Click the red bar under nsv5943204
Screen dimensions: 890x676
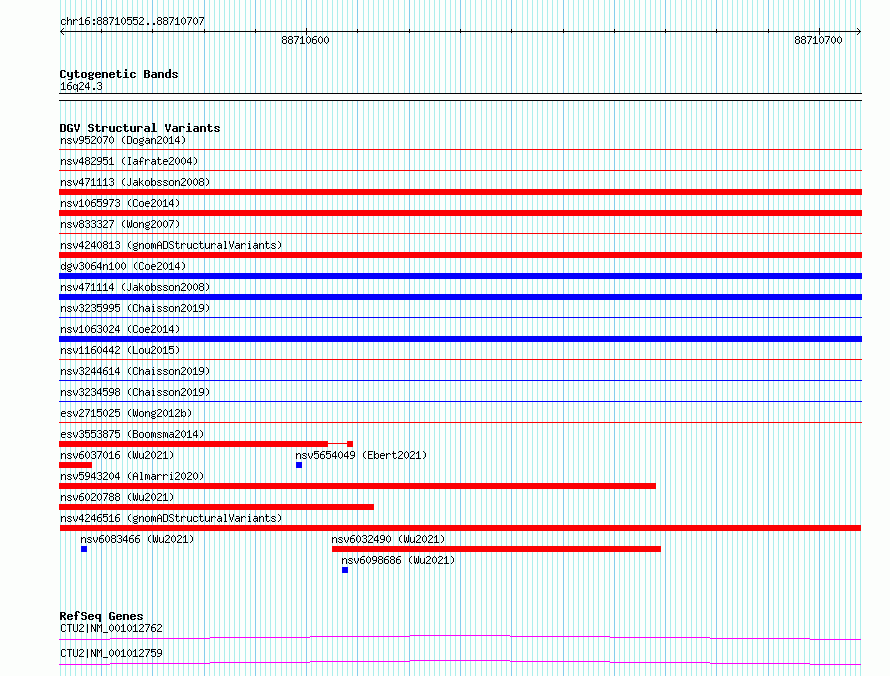(x=358, y=486)
